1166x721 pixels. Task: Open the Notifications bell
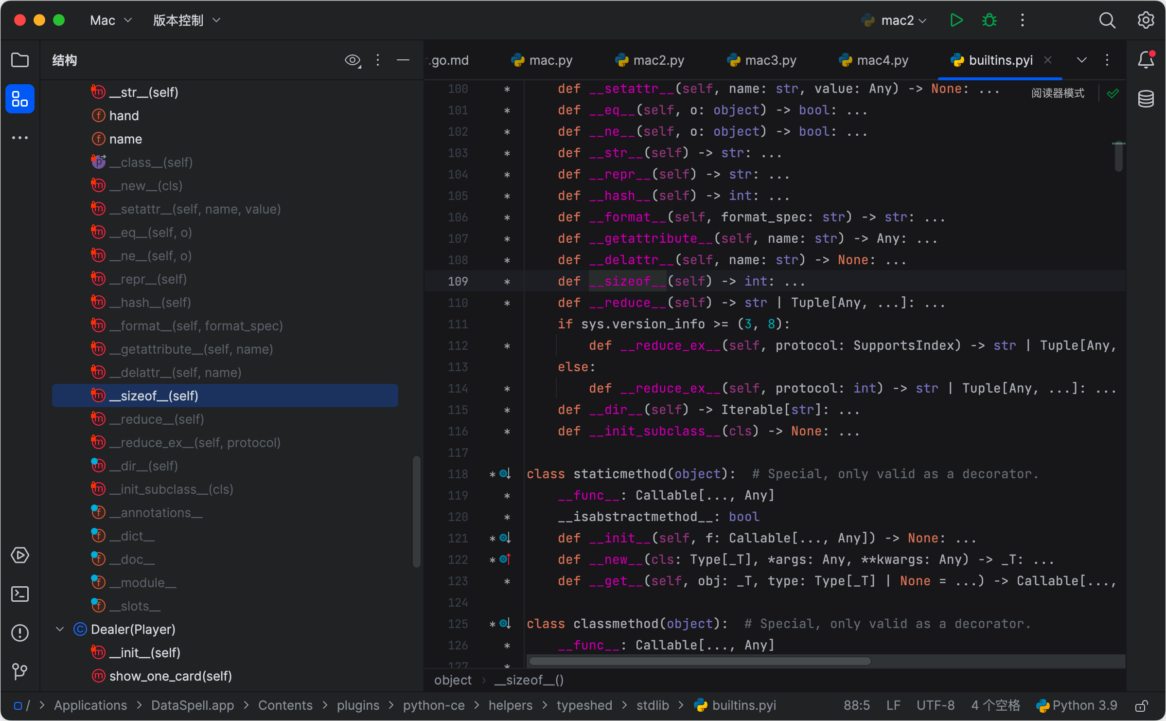[1146, 59]
